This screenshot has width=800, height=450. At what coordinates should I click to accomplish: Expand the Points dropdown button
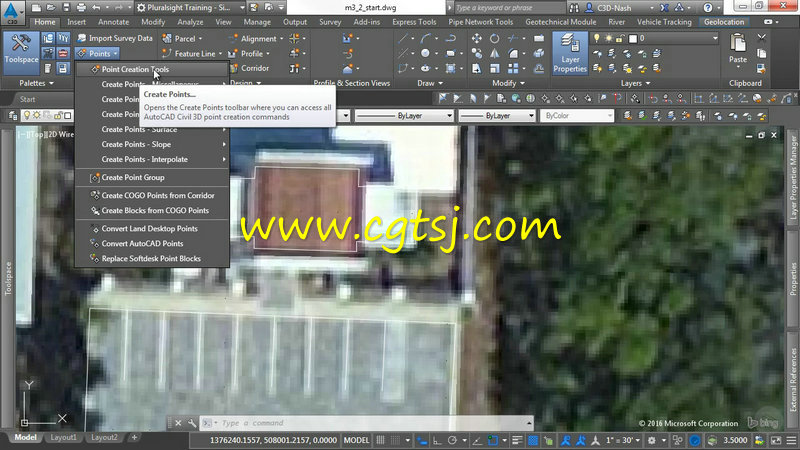tap(98, 53)
